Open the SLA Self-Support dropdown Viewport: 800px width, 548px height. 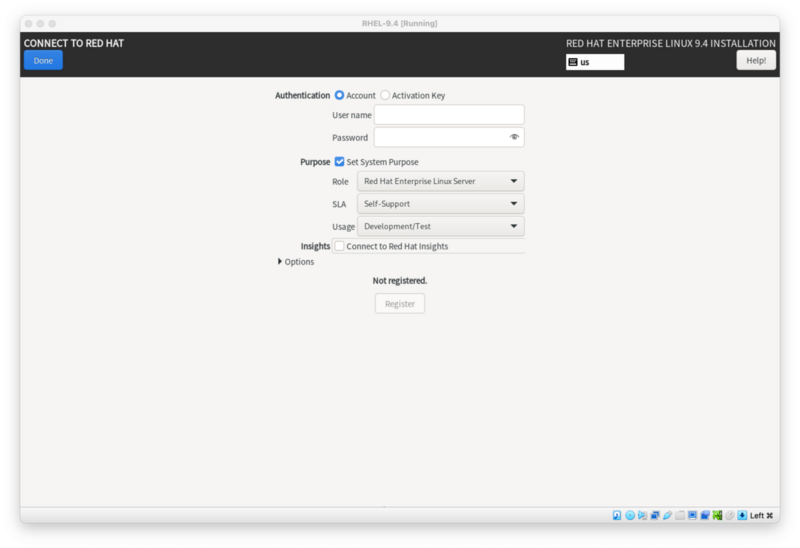[x=440, y=204]
